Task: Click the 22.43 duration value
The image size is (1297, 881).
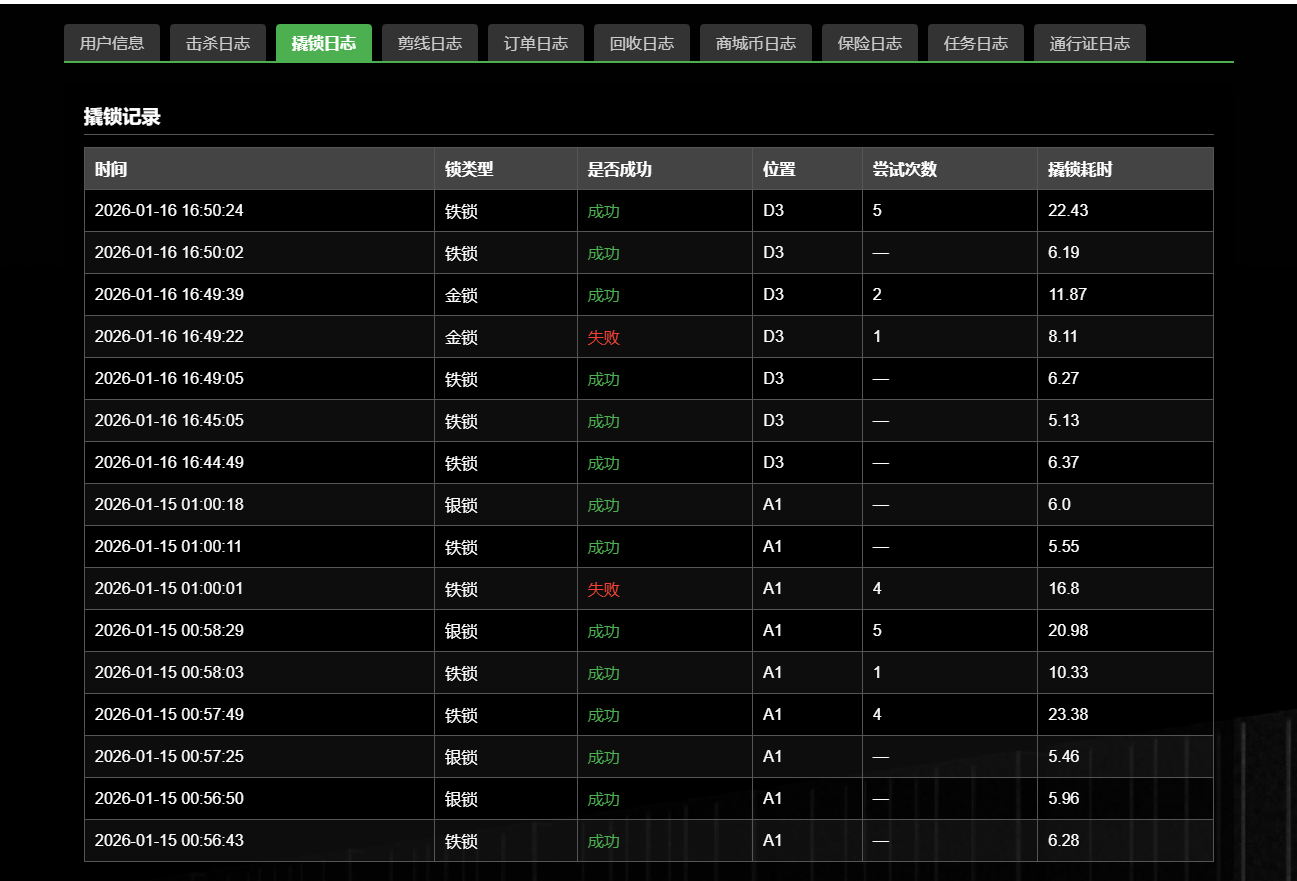Action: [x=1068, y=211]
